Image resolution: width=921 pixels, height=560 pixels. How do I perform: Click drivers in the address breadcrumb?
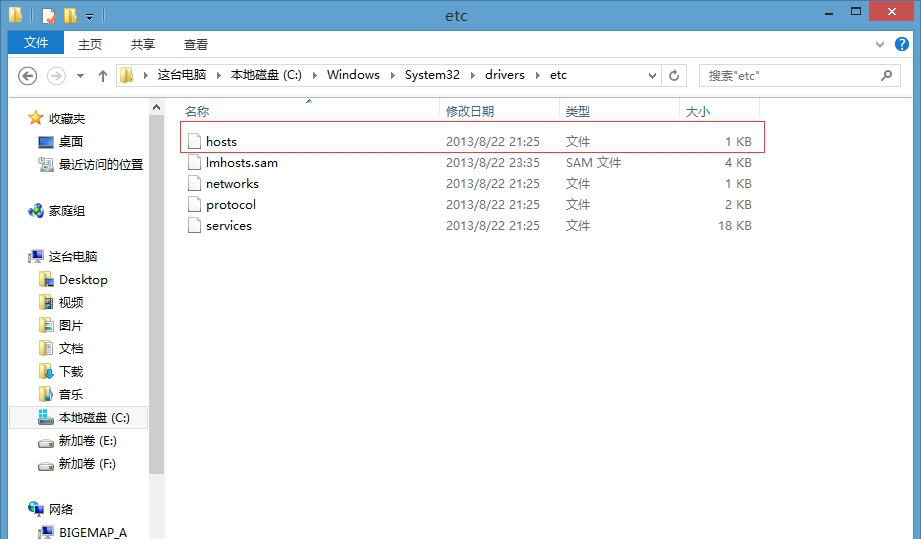[505, 75]
